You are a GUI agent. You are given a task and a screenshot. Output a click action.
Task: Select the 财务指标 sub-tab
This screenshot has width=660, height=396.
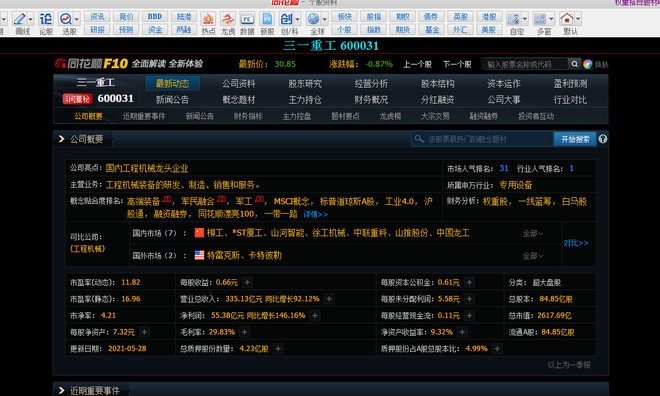point(248,116)
